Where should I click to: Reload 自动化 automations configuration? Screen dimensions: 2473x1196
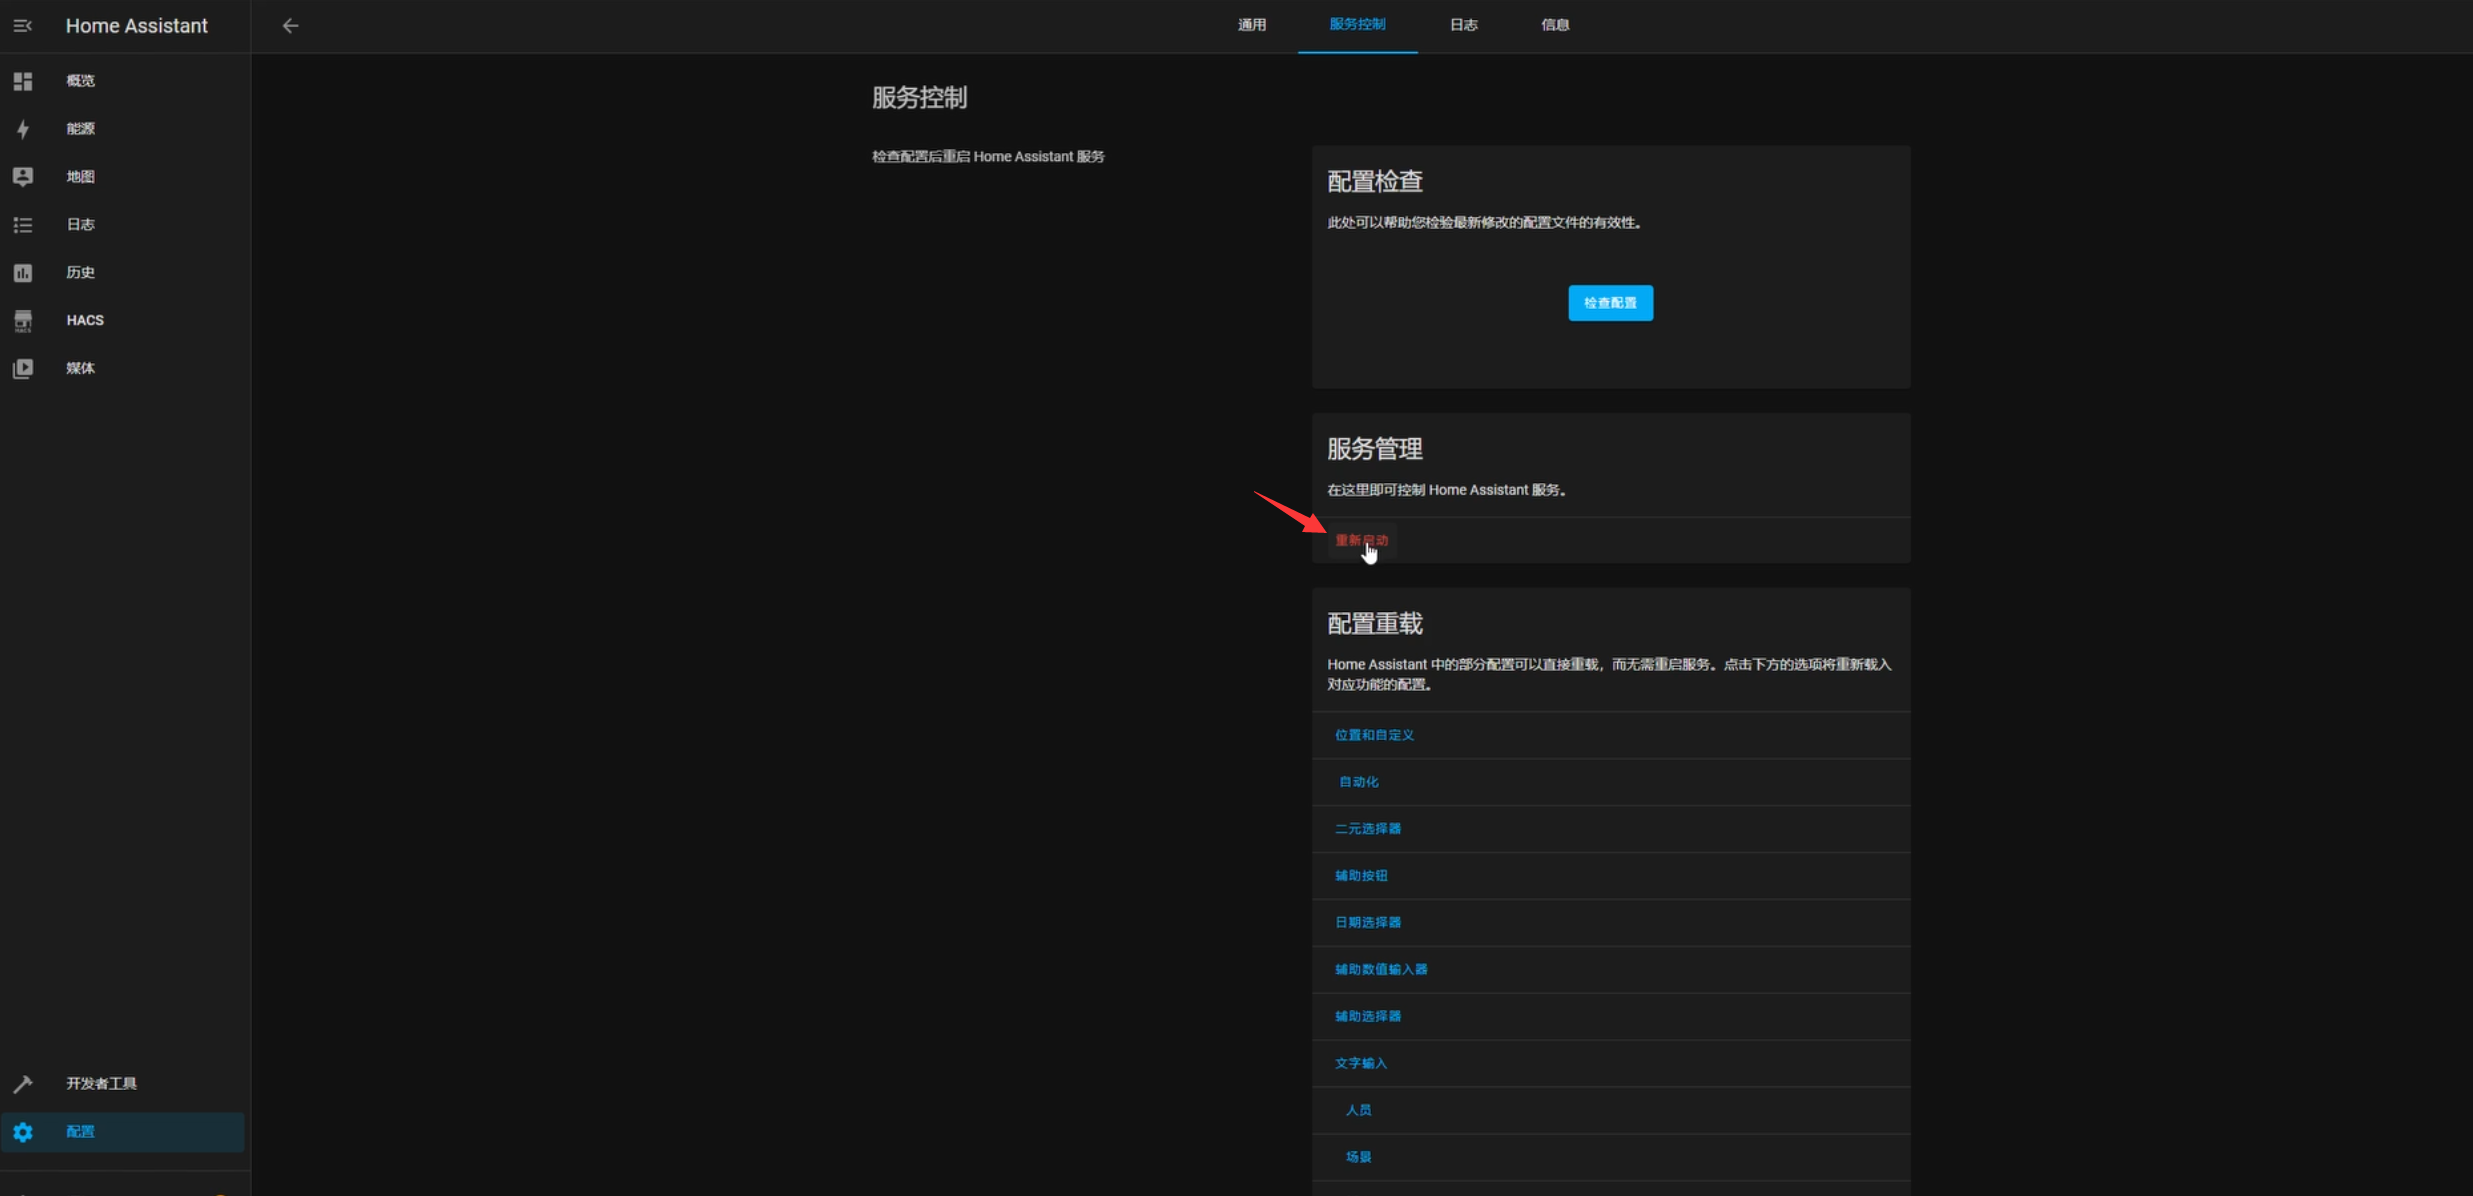click(x=1358, y=782)
